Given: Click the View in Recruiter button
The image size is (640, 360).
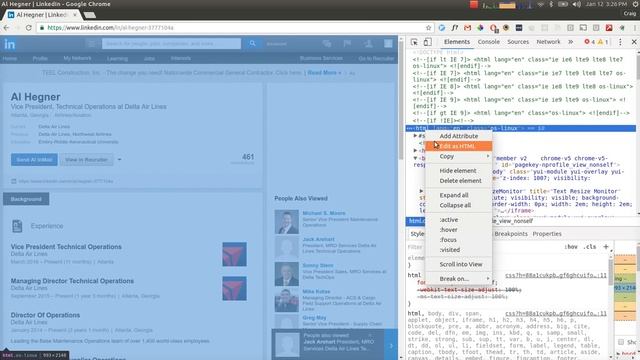Looking at the screenshot, I should [87, 160].
